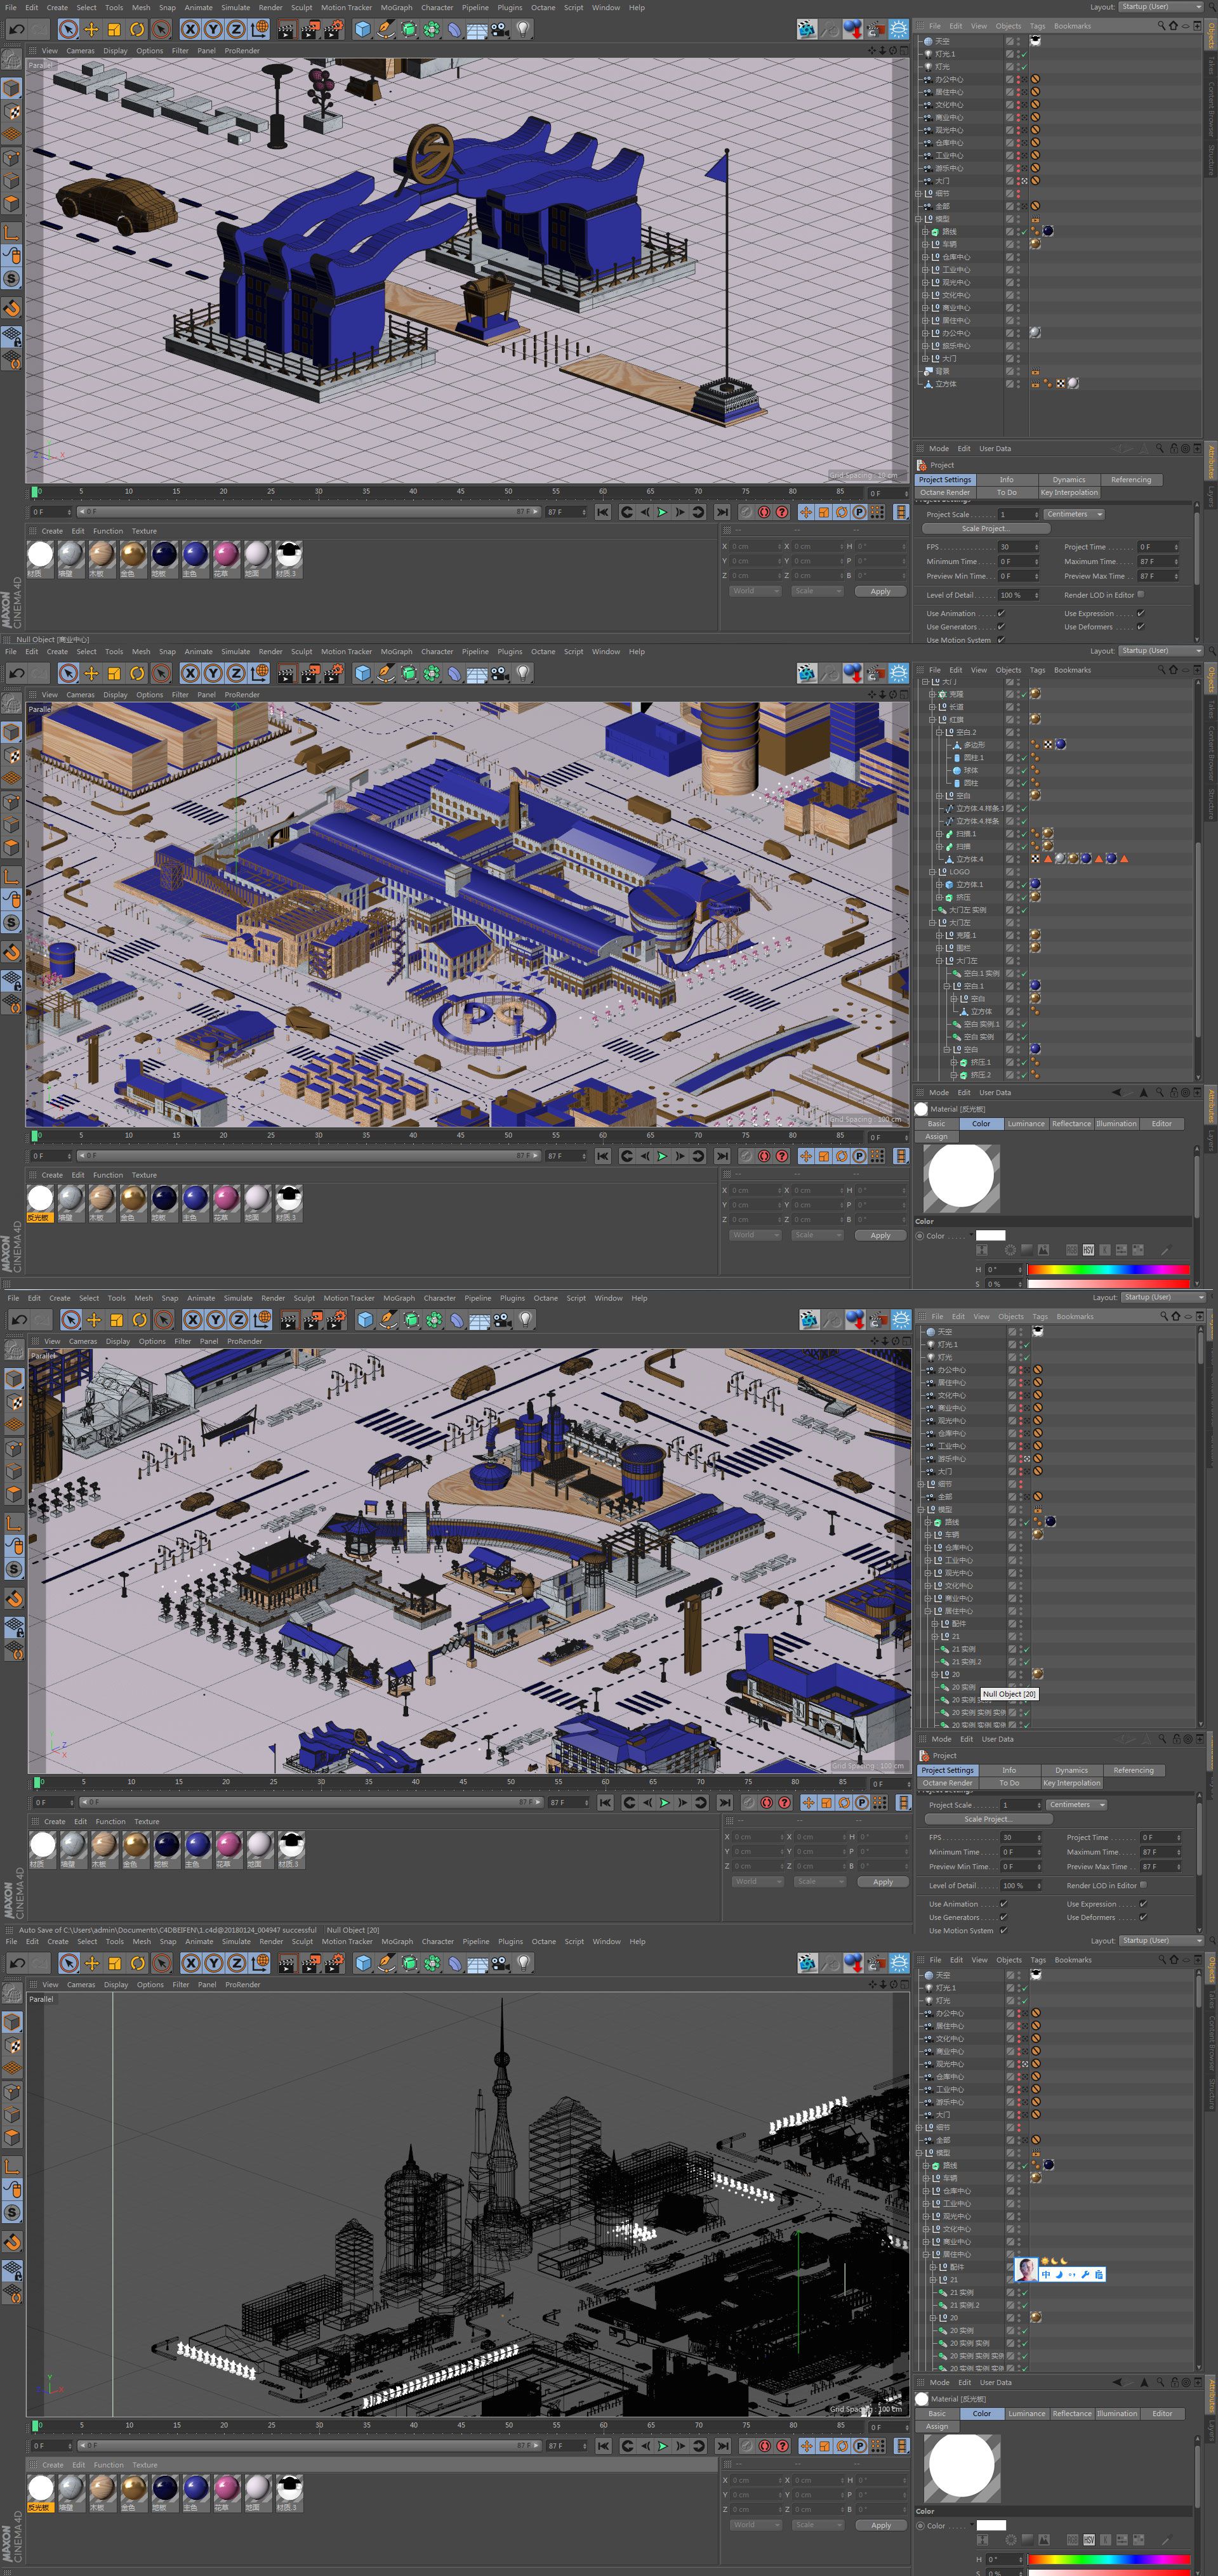Select the Move tool in the topmost toolbar
The width and height of the screenshot is (1218, 2576).
tap(91, 30)
